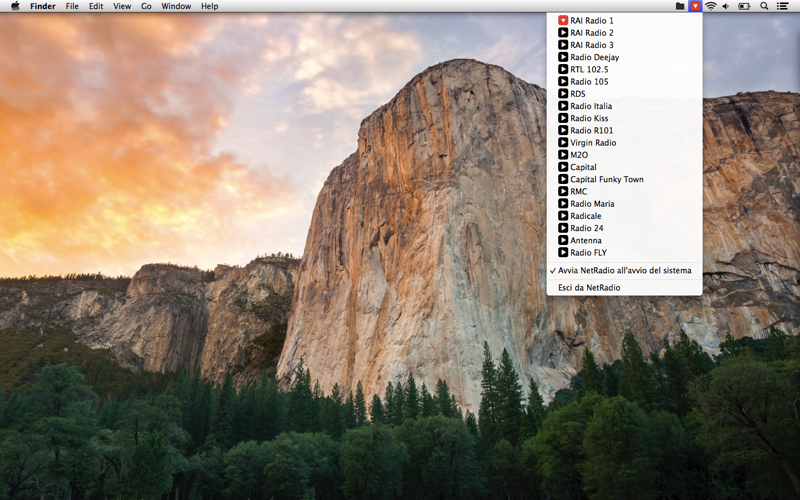The height and width of the screenshot is (500, 800).
Task: Select the Virgin Radio station name
Action: tap(593, 143)
